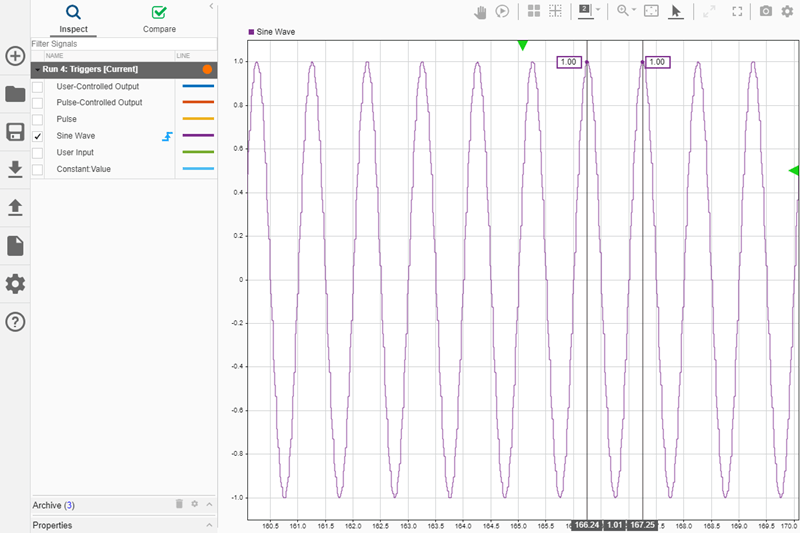Delete archived runs with the trash icon
This screenshot has height=533, width=800.
click(x=179, y=504)
